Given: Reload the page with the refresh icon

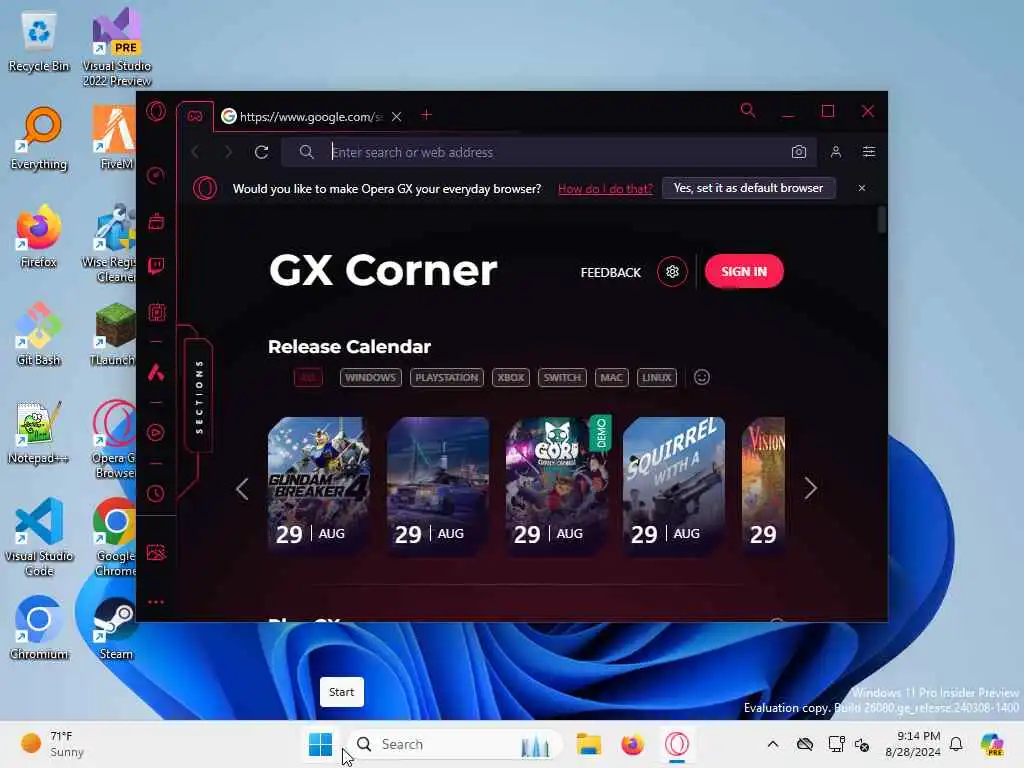Looking at the screenshot, I should click(x=261, y=152).
